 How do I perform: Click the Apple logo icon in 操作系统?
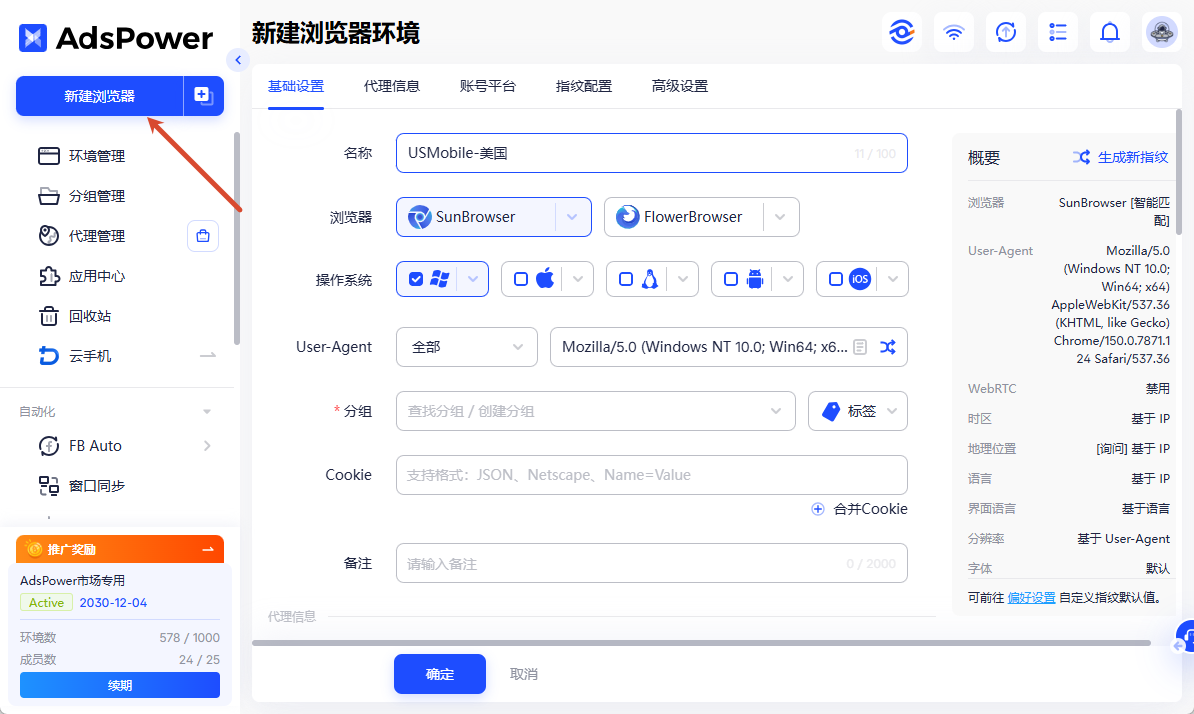[x=545, y=279]
